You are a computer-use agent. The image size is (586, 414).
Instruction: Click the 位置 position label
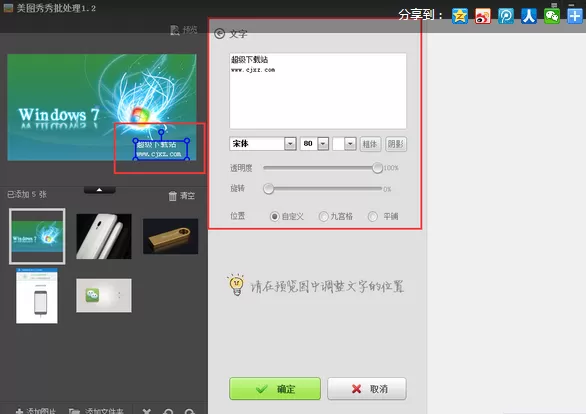coord(238,216)
